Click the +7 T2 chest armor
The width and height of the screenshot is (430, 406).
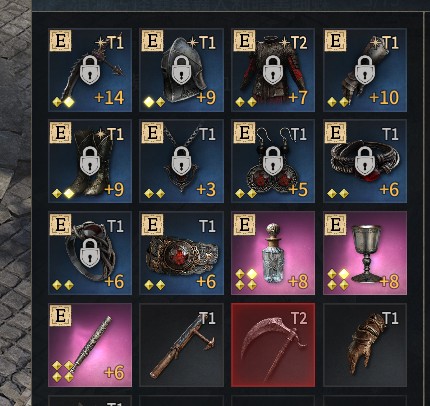[x=273, y=70]
